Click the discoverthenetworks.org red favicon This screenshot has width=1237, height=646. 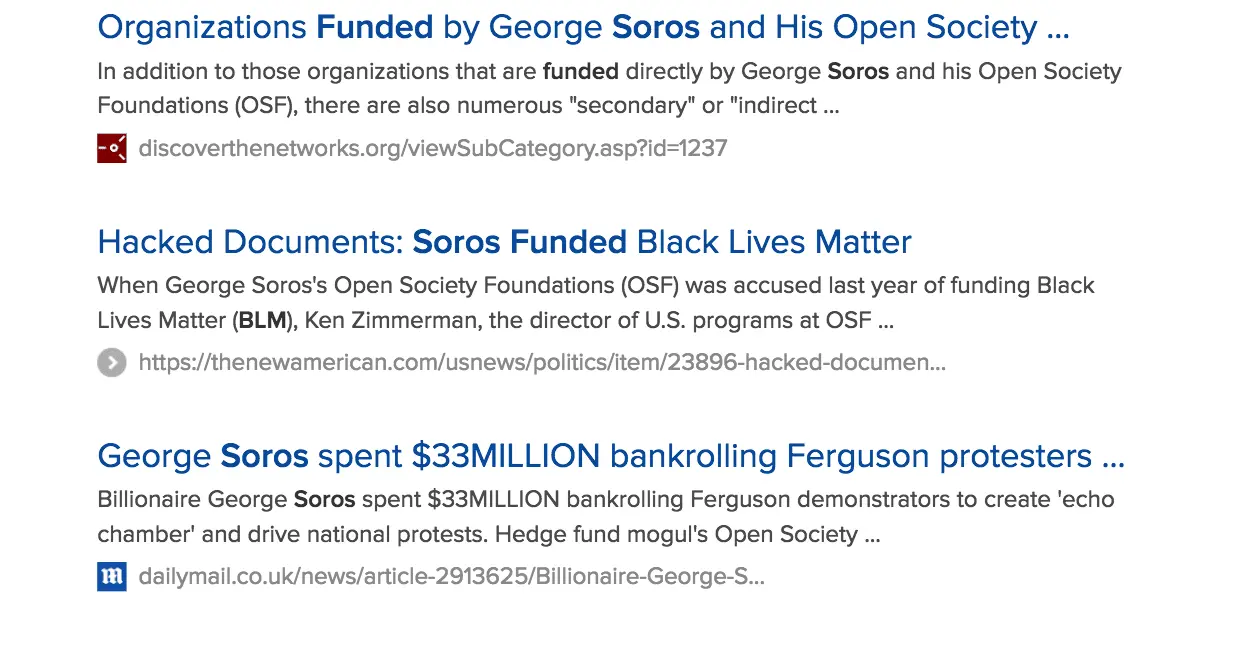(112, 149)
